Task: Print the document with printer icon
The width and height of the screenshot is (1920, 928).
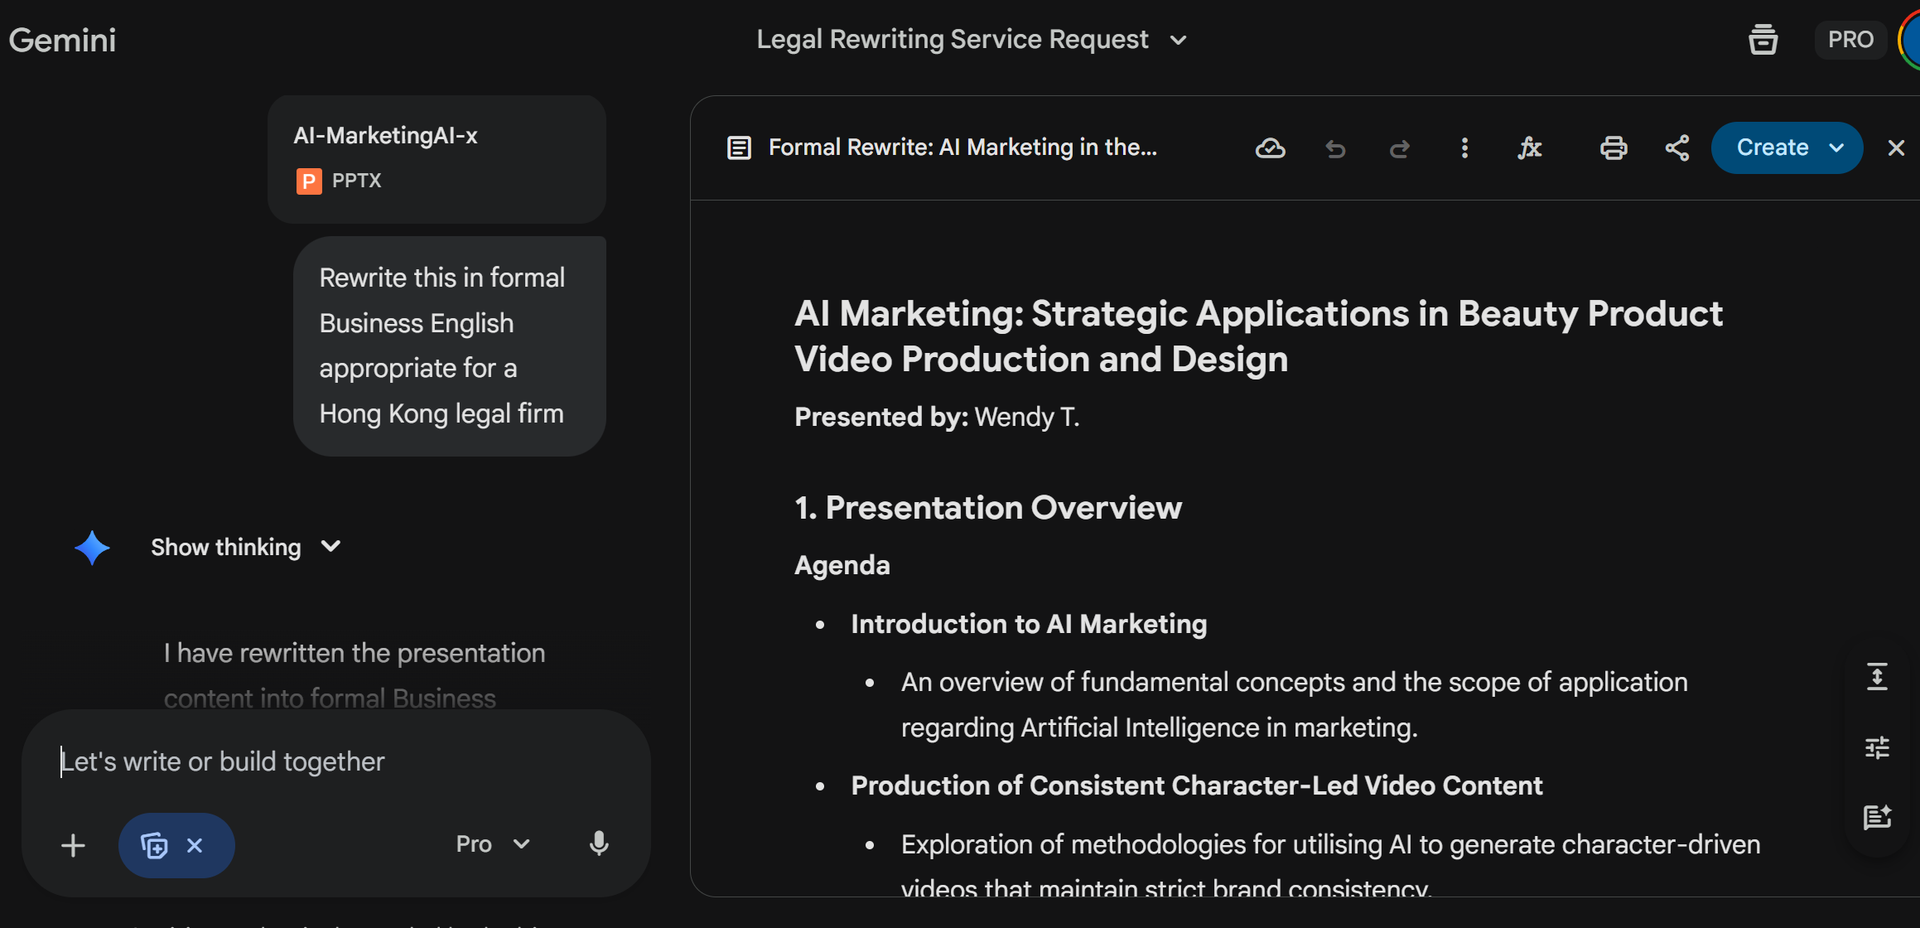Action: point(1613,148)
